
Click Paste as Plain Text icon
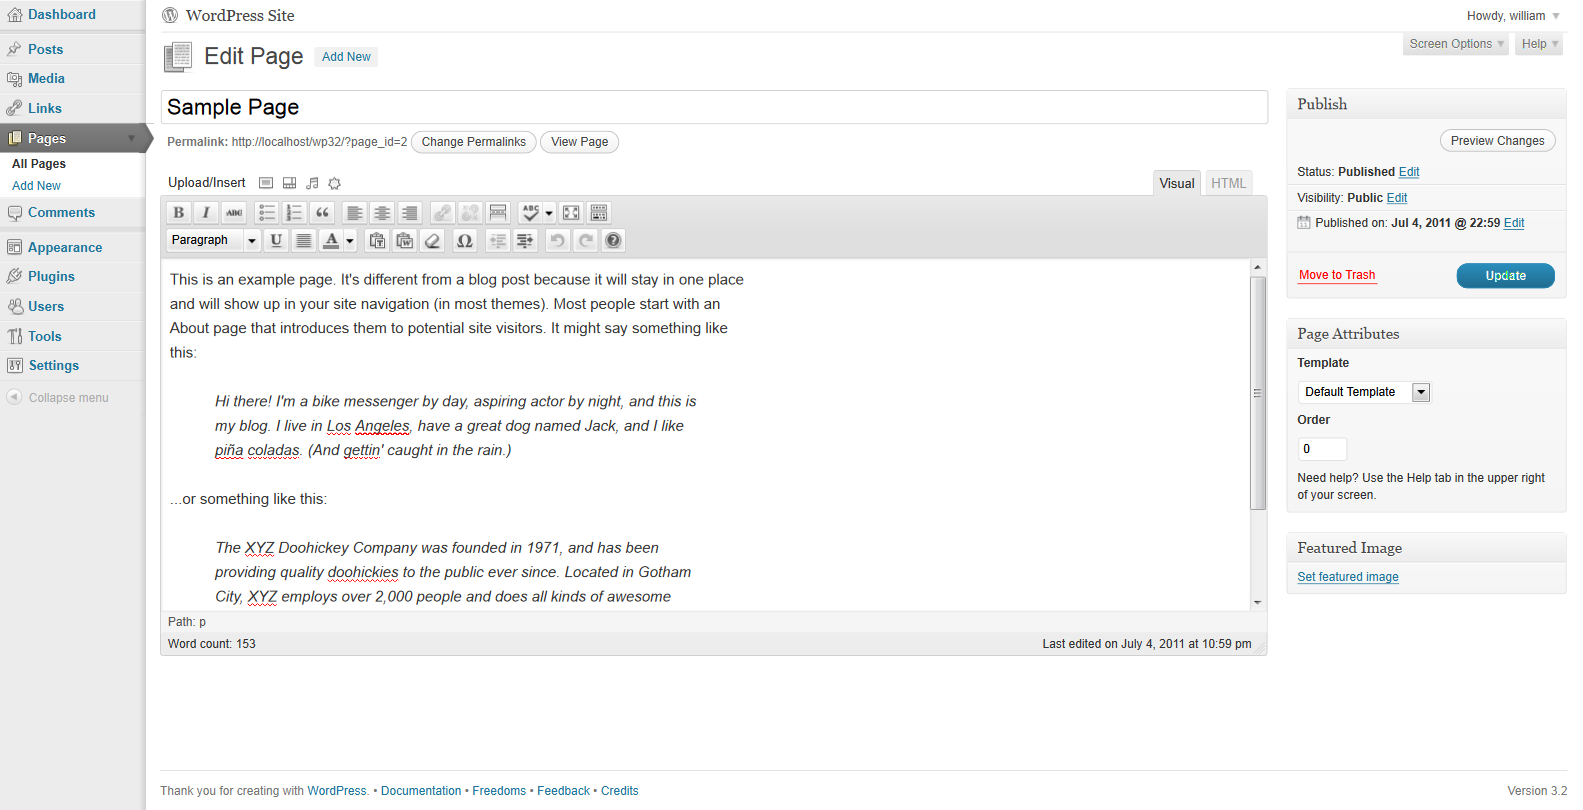pos(377,240)
